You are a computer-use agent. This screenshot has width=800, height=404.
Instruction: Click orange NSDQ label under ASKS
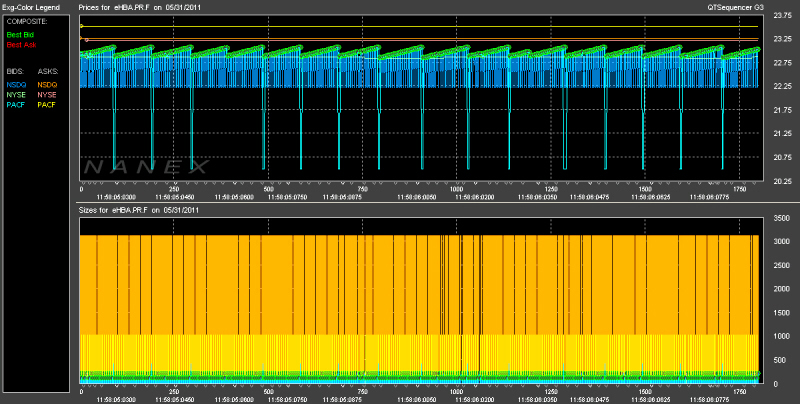47,85
